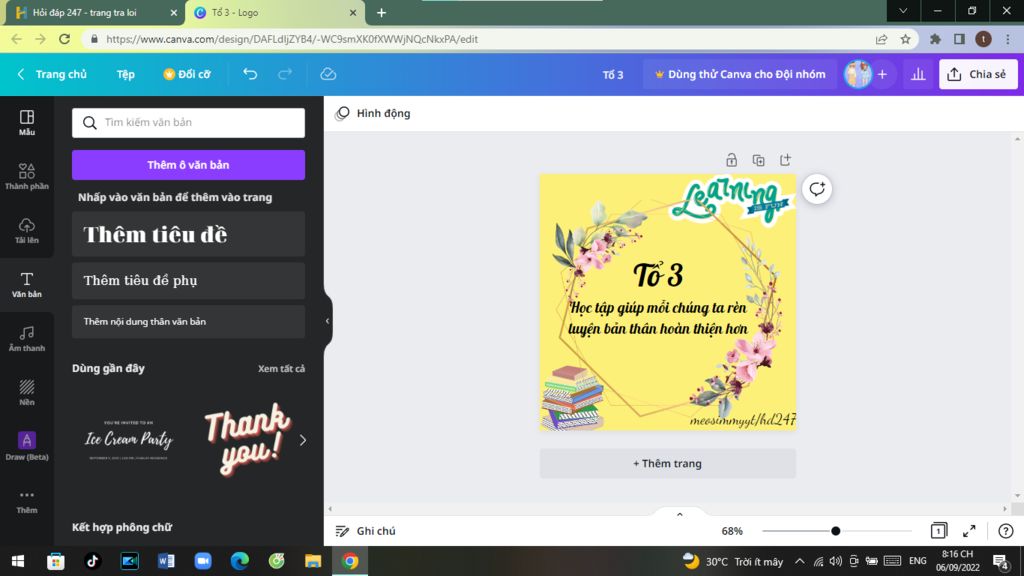1024x576 pixels.
Task: Select the Học tập giúp mỗi chúng ta text
Action: tap(658, 318)
